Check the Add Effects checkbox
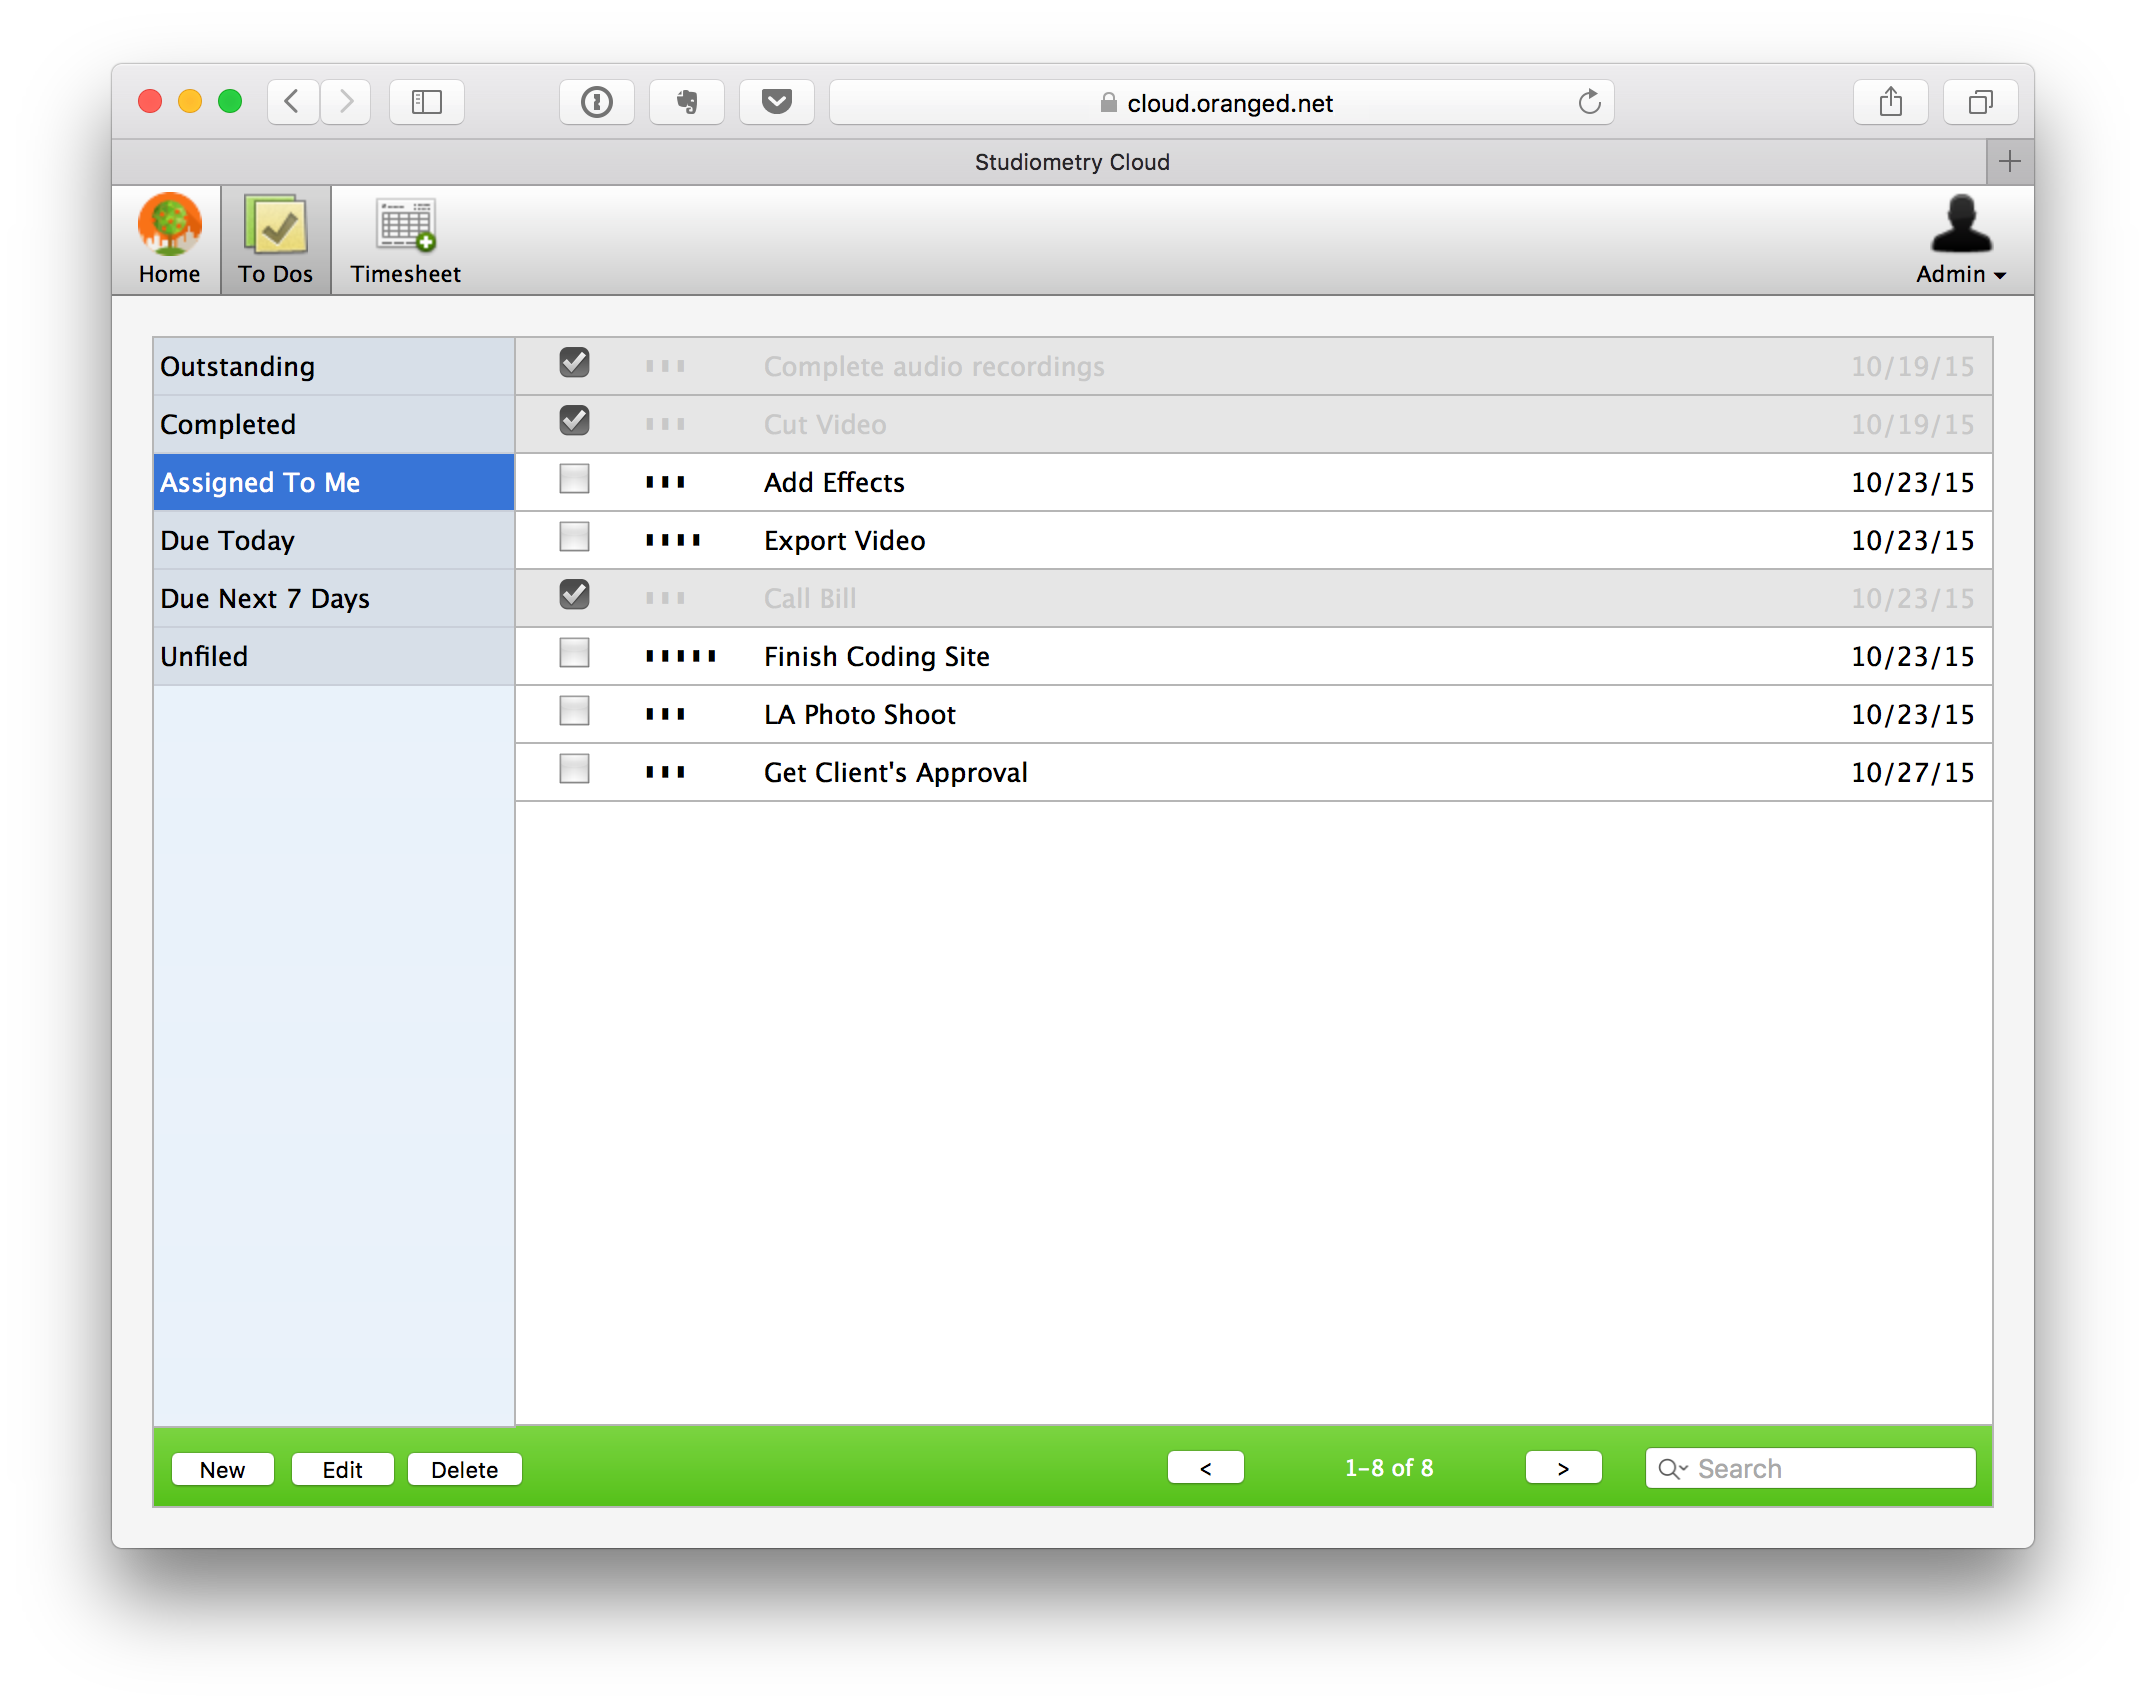 coord(574,479)
